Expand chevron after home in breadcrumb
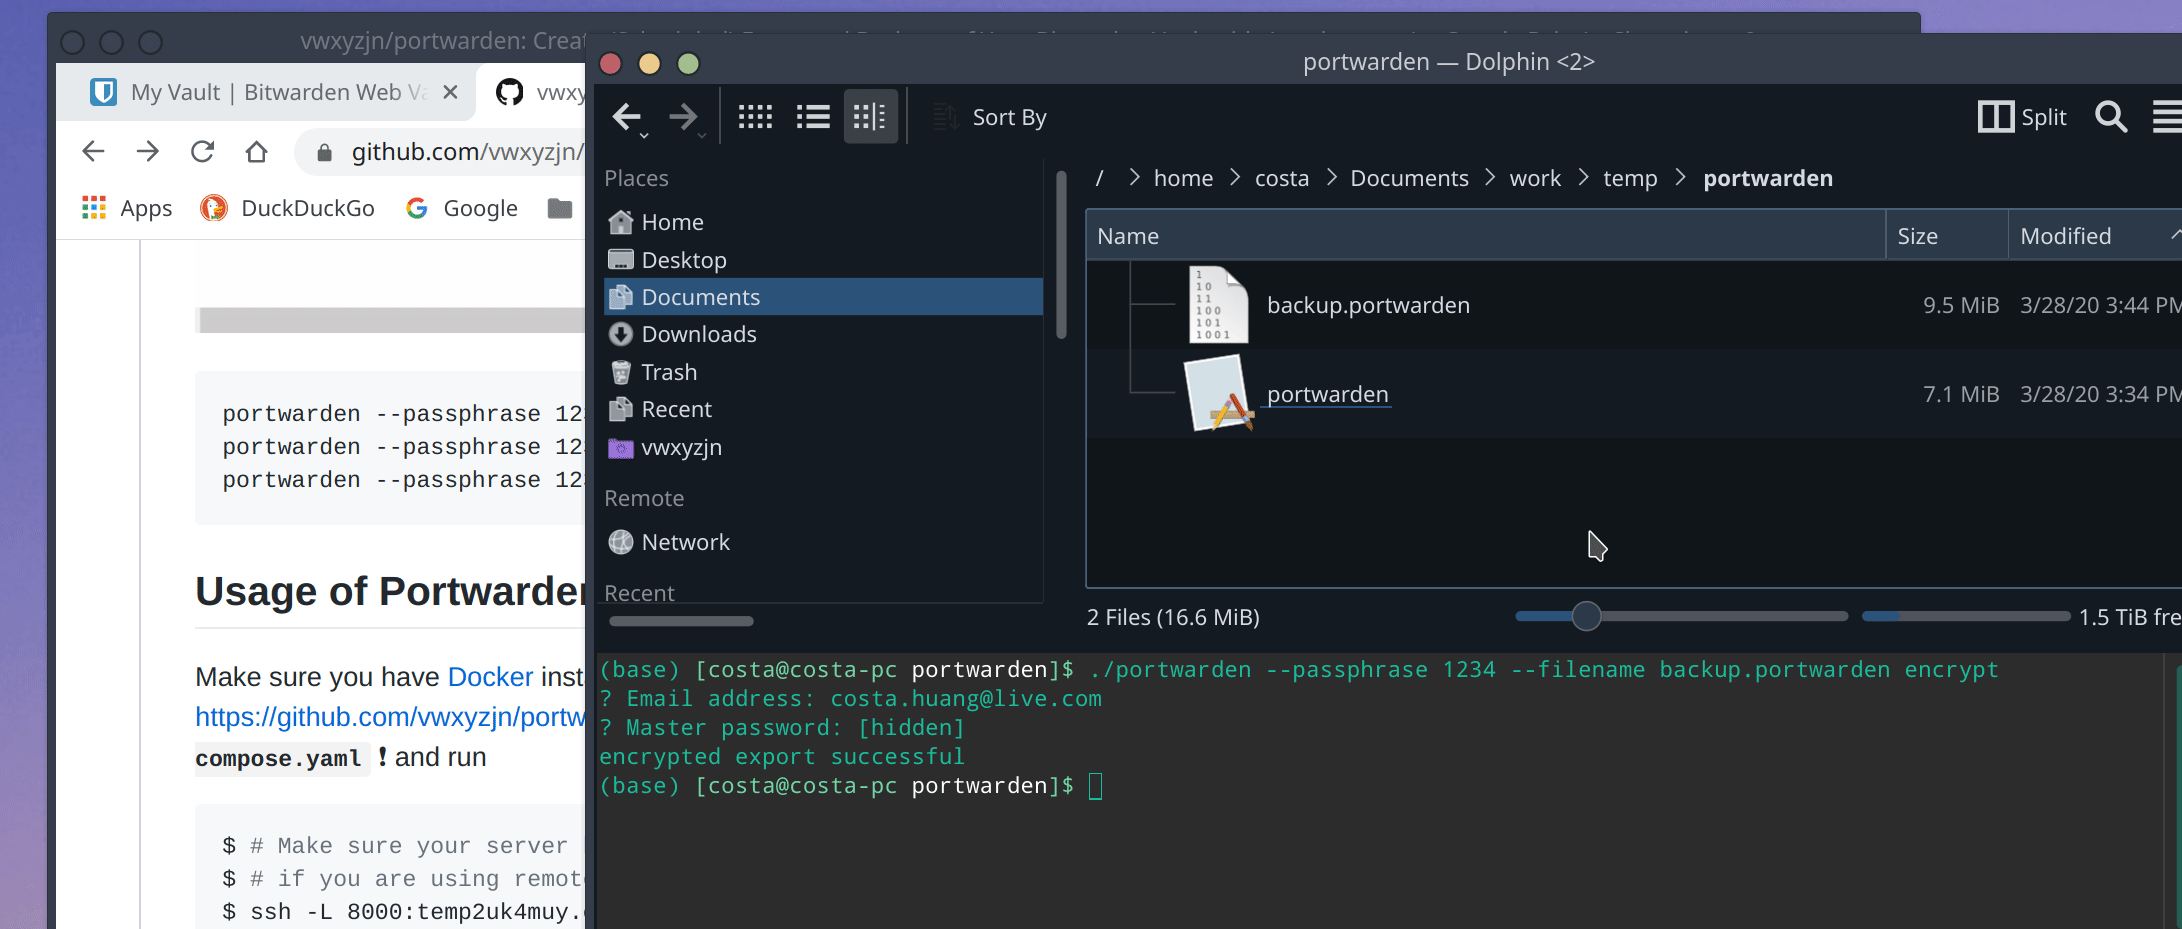The height and width of the screenshot is (929, 2182). coord(1235,177)
